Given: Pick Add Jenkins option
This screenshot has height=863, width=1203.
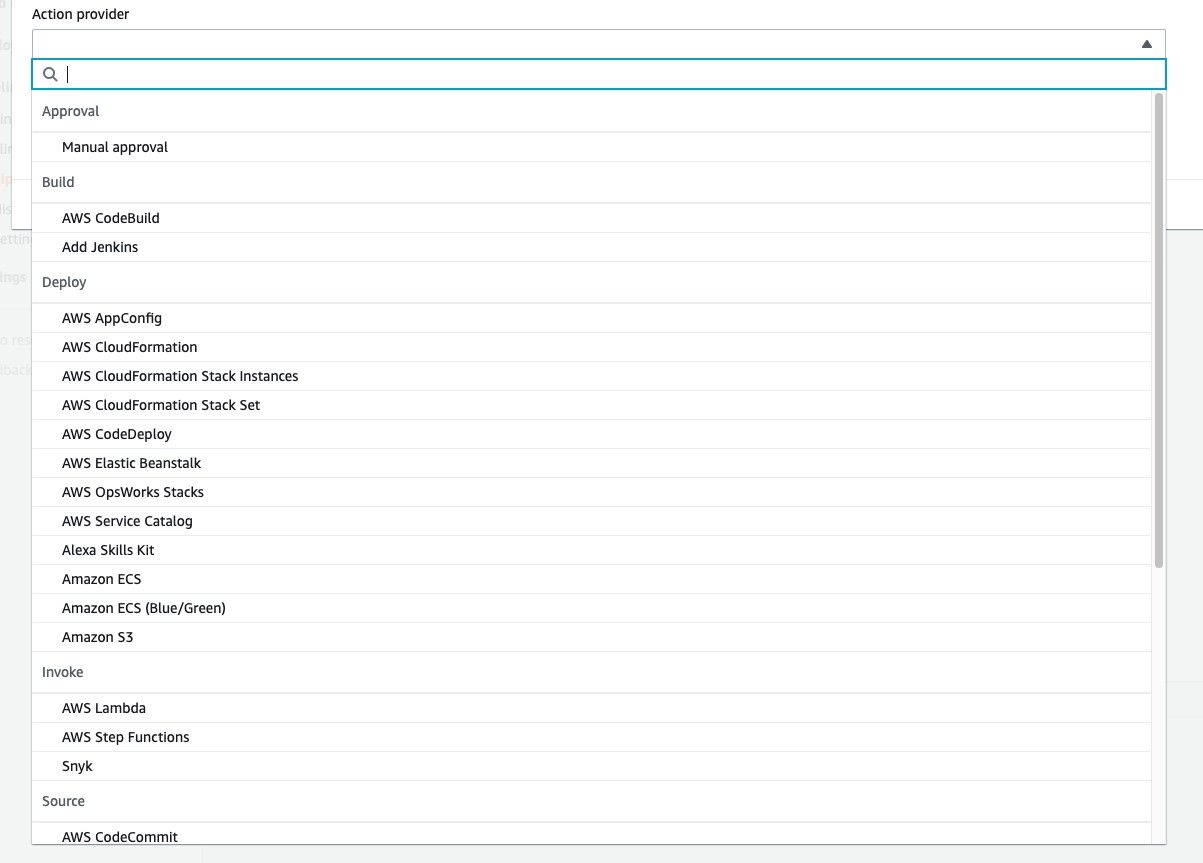Looking at the screenshot, I should [592, 247].
